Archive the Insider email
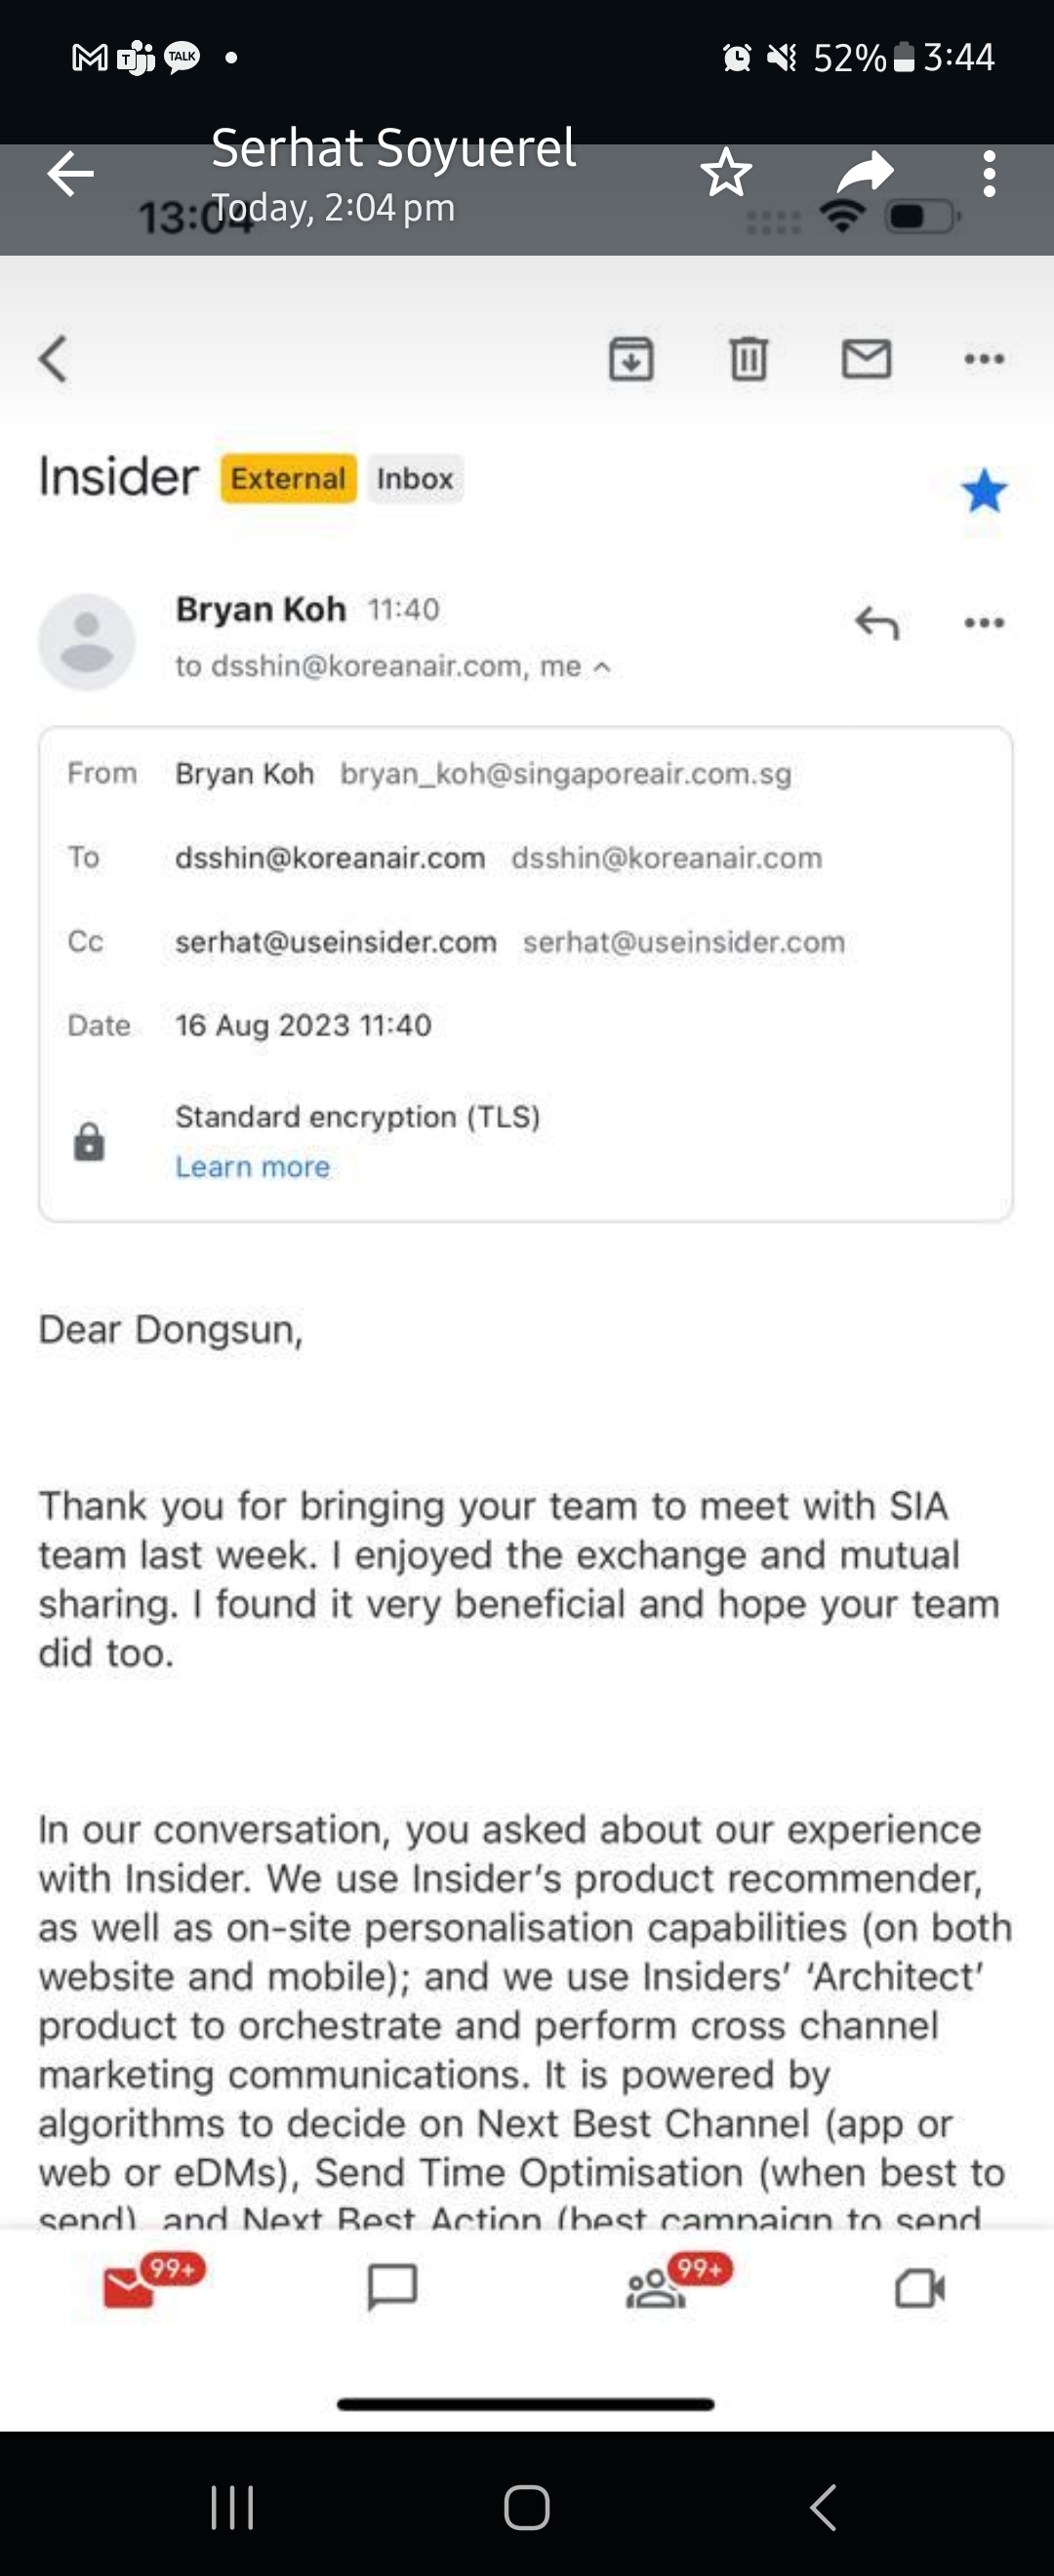This screenshot has height=2576, width=1054. 631,358
